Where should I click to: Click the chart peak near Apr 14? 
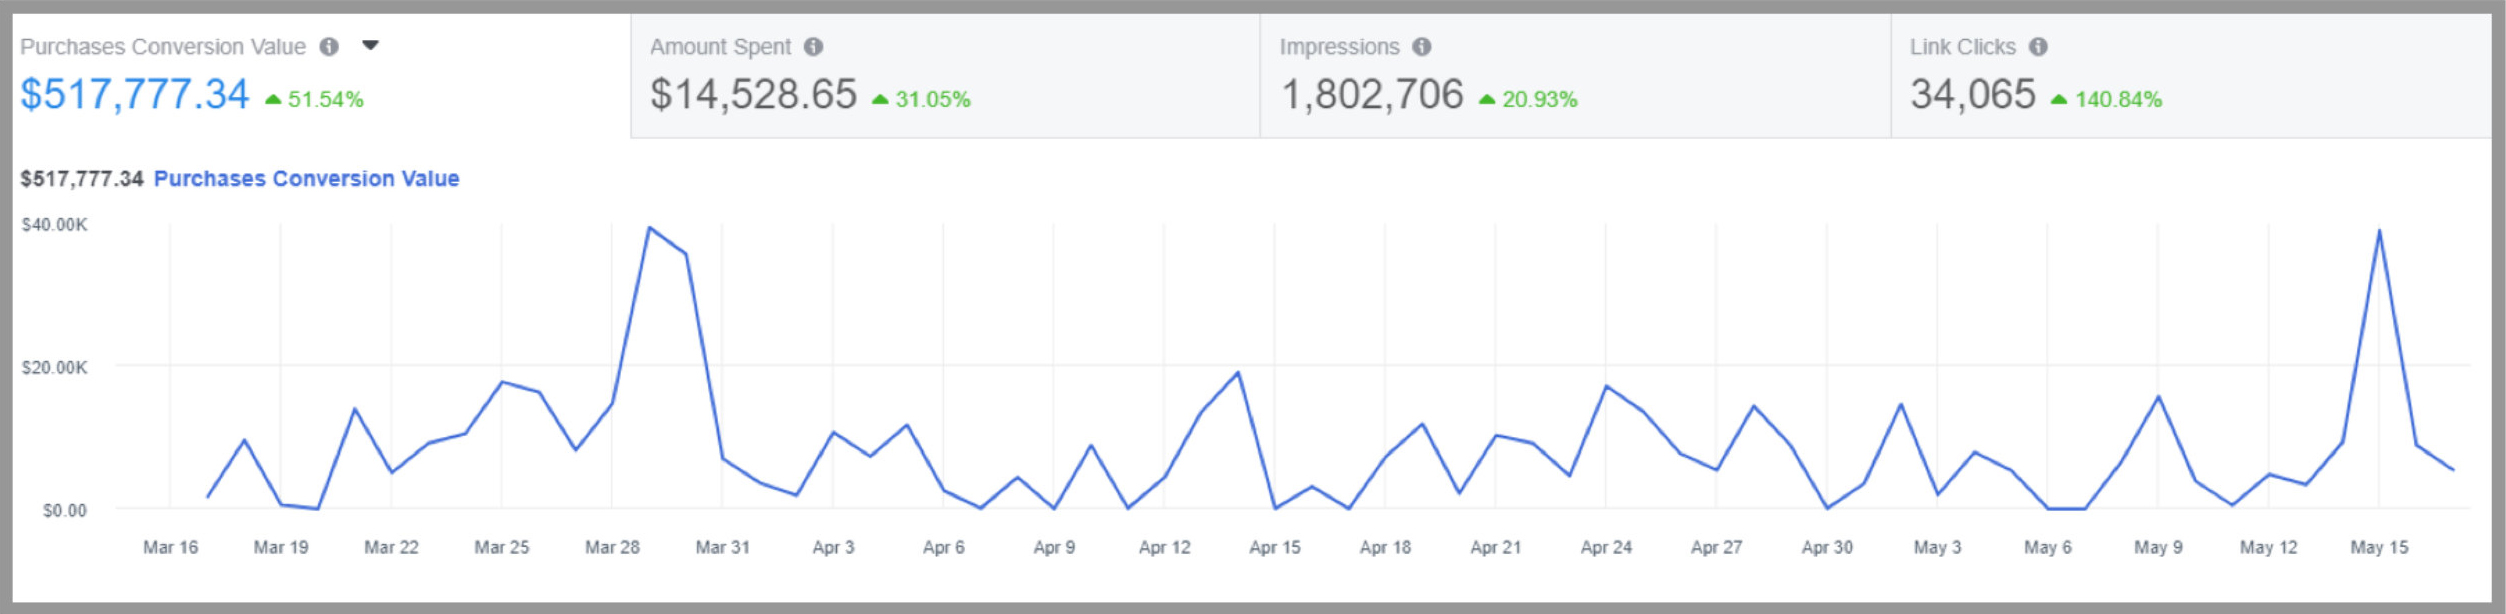pyautogui.click(x=1238, y=373)
